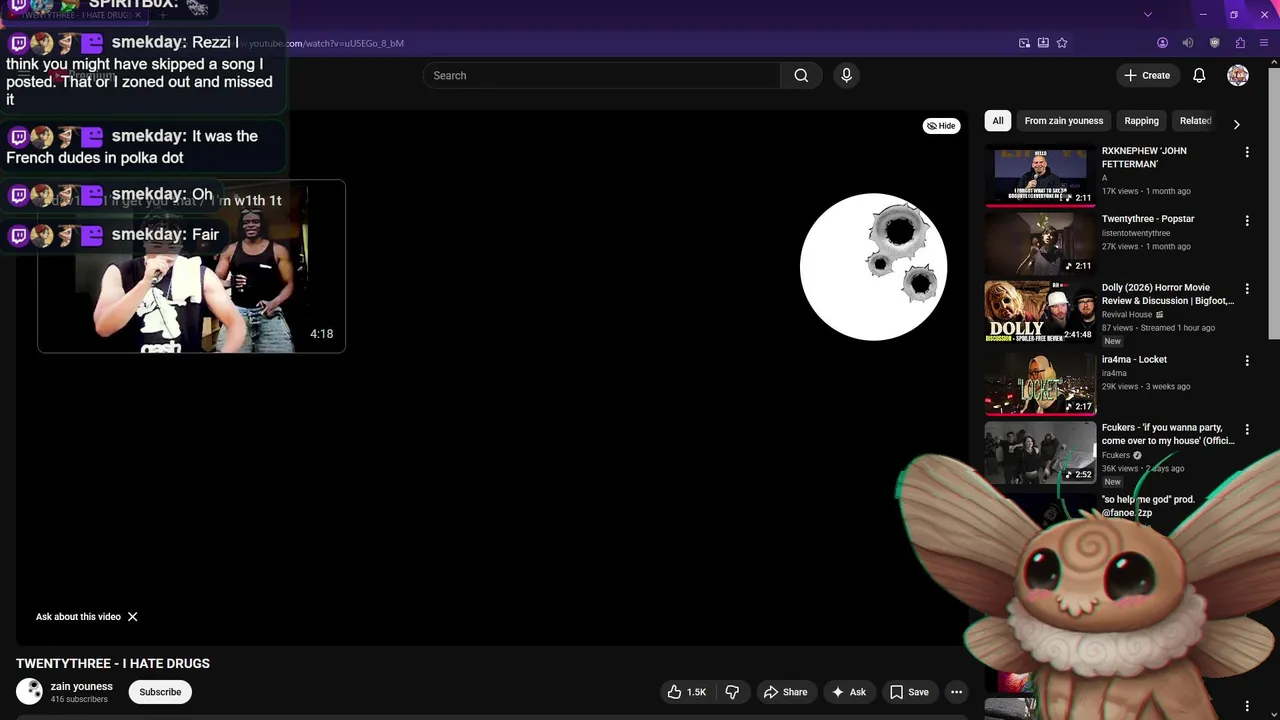Click title 'ira4ma - Locket'

(1134, 359)
